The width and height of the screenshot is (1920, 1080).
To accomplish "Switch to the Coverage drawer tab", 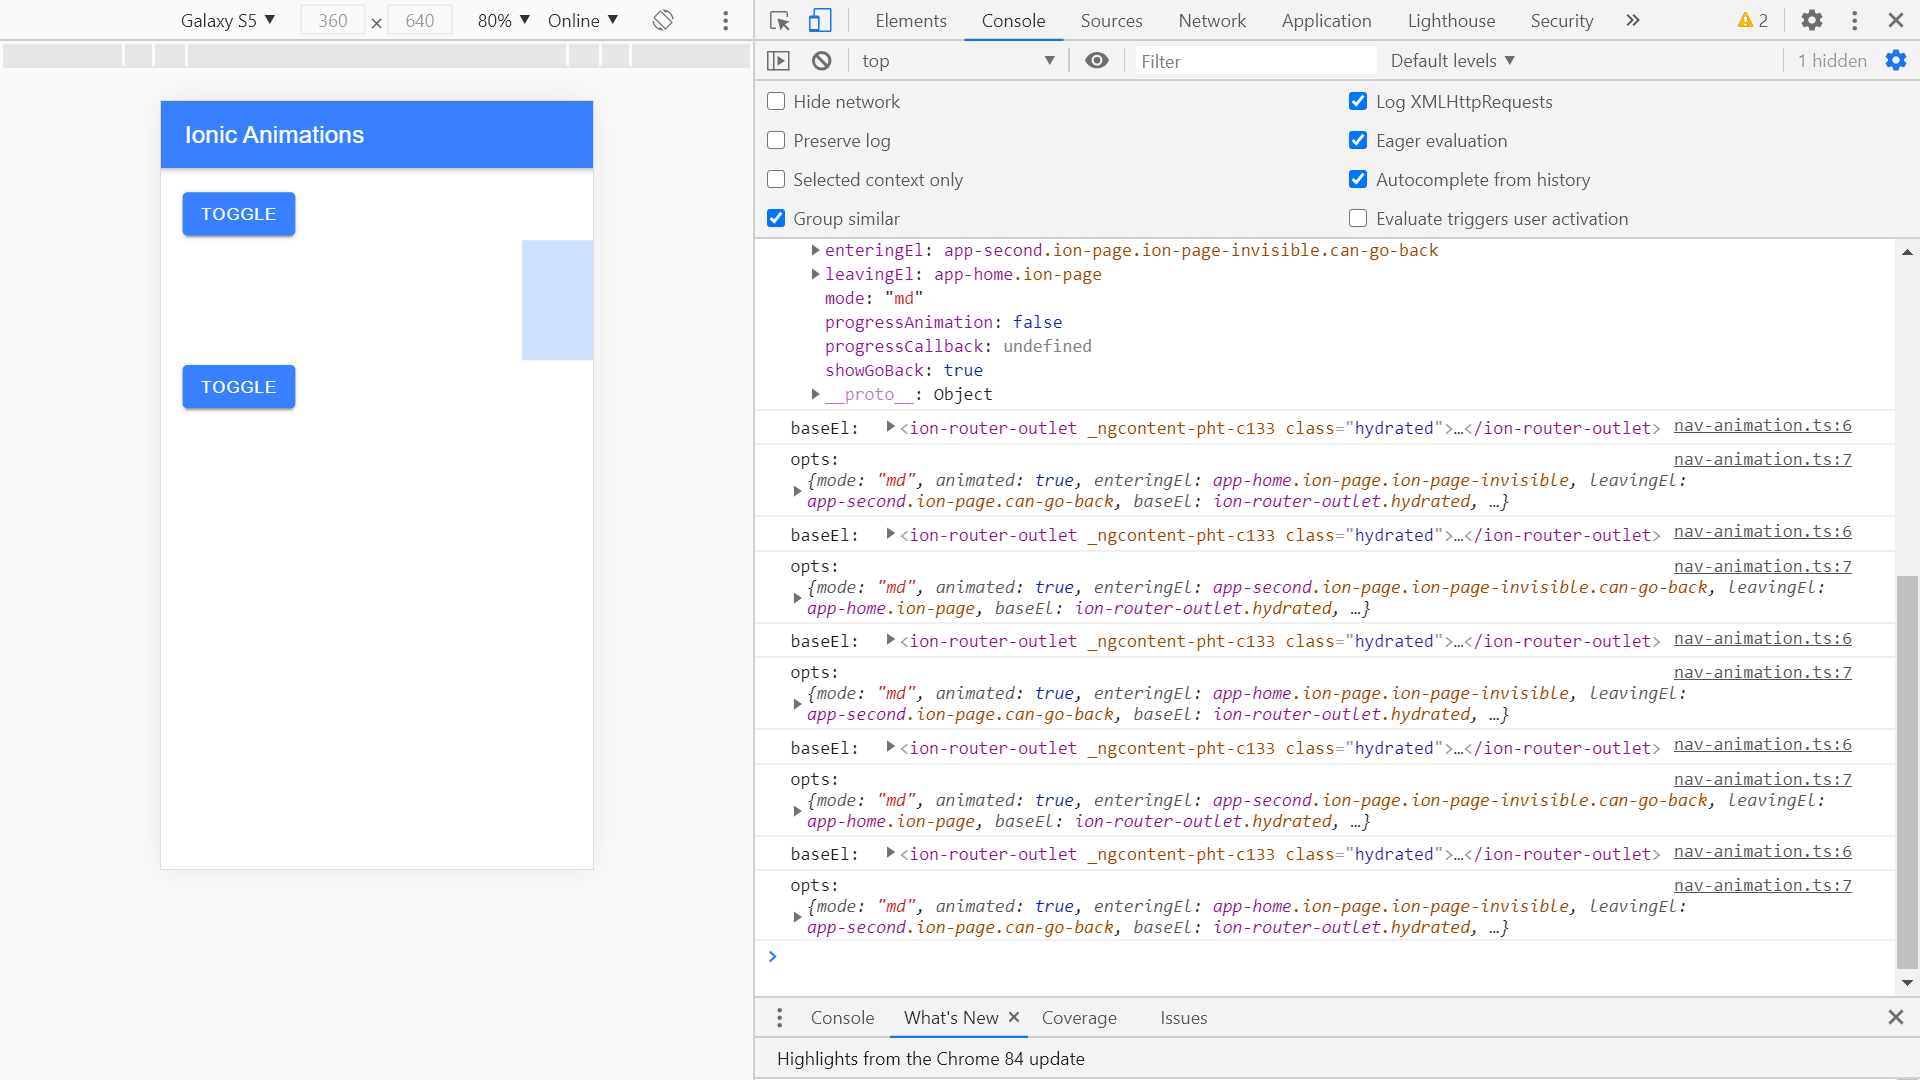I will pyautogui.click(x=1079, y=1018).
